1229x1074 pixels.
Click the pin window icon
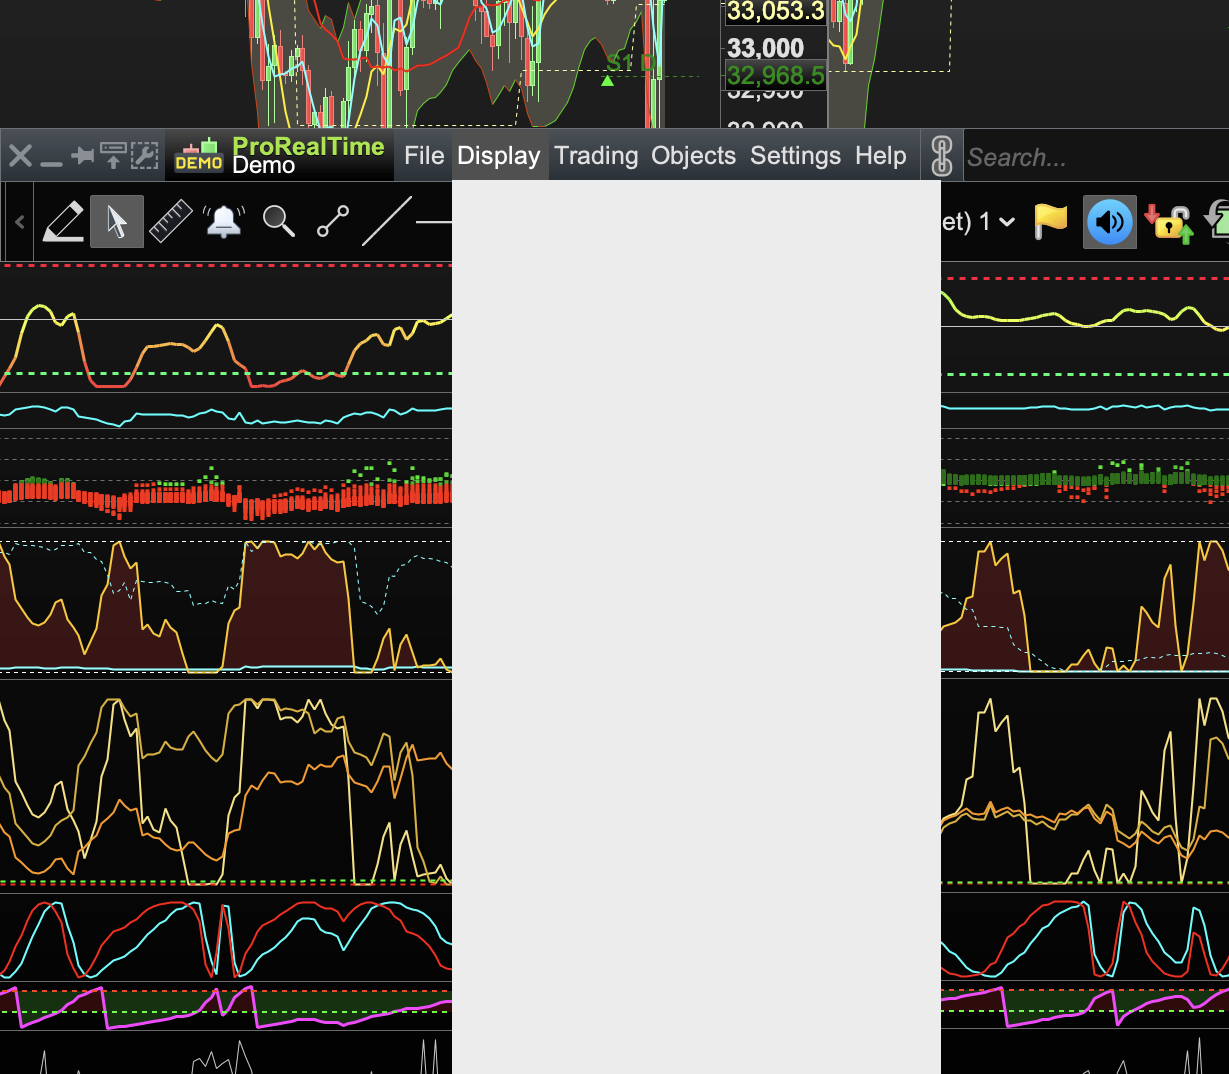[x=83, y=156]
